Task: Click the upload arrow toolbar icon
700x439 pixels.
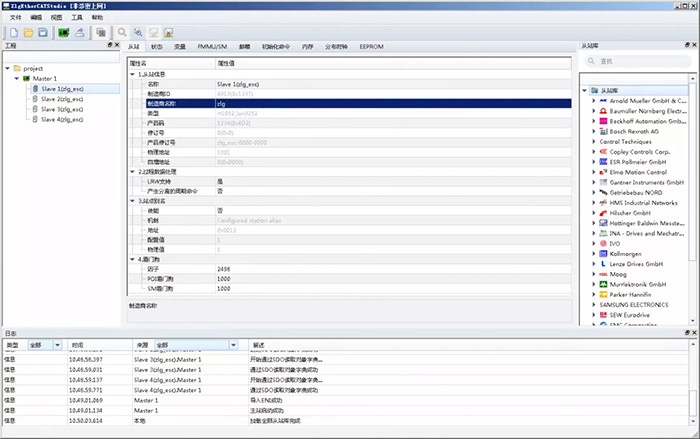Action: (80, 33)
